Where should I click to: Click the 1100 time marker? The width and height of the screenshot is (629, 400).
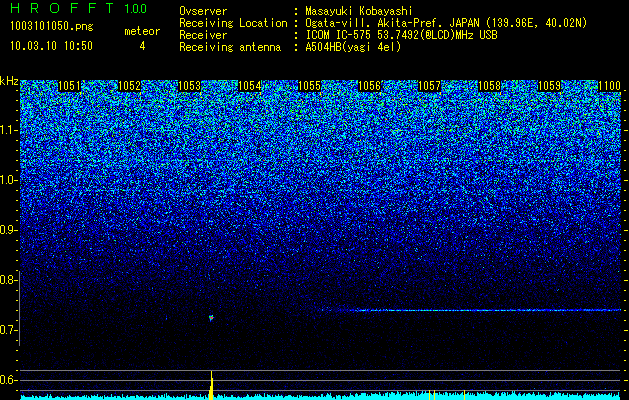(609, 86)
